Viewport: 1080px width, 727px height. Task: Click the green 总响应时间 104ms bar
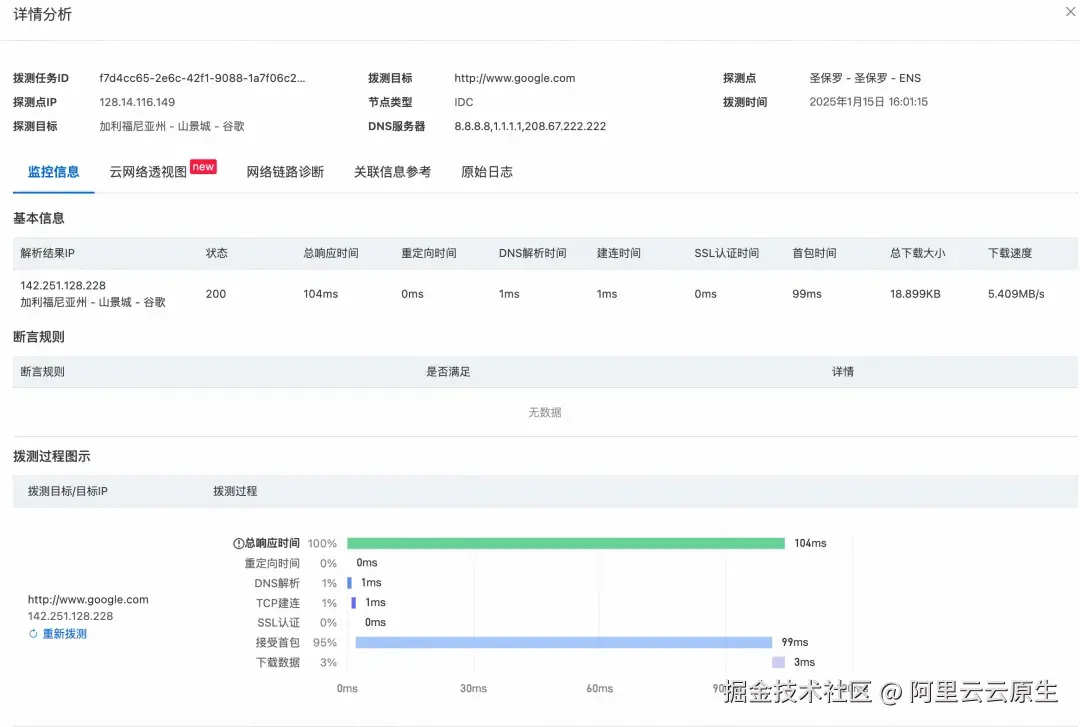566,543
